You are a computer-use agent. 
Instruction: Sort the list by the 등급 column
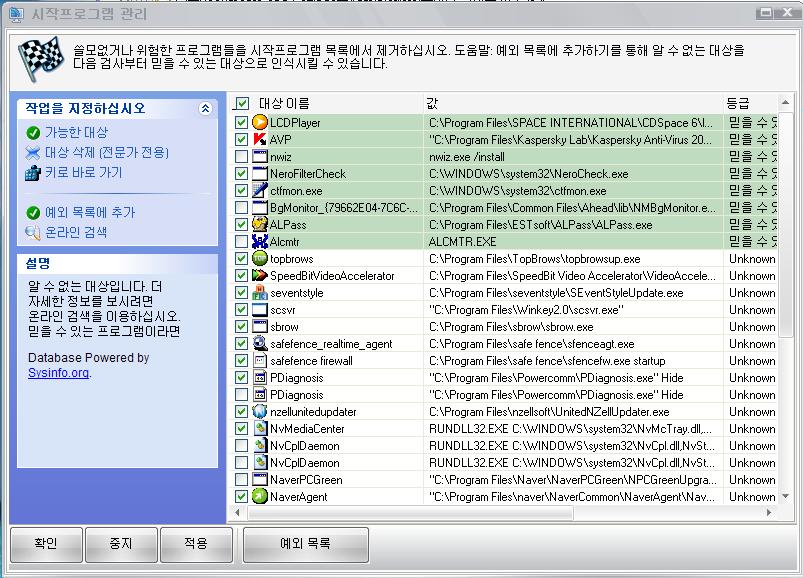click(x=738, y=103)
